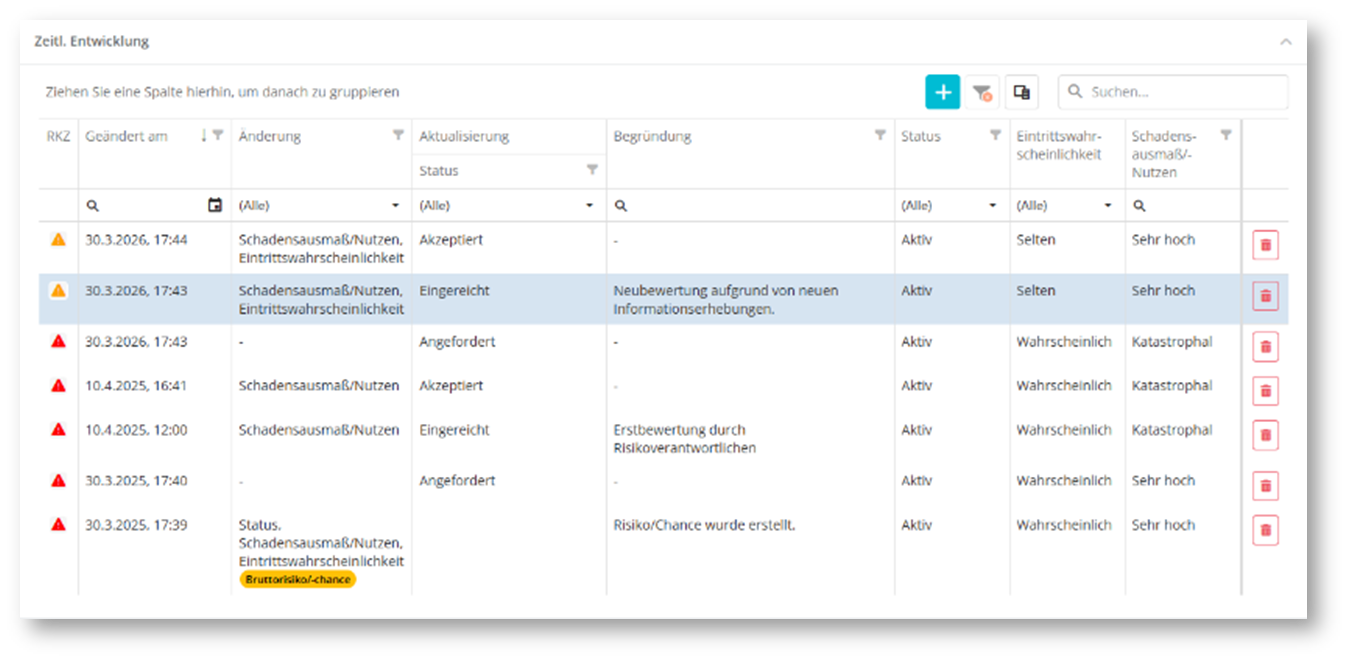Click filter icon in Änderung column header

coord(398,135)
